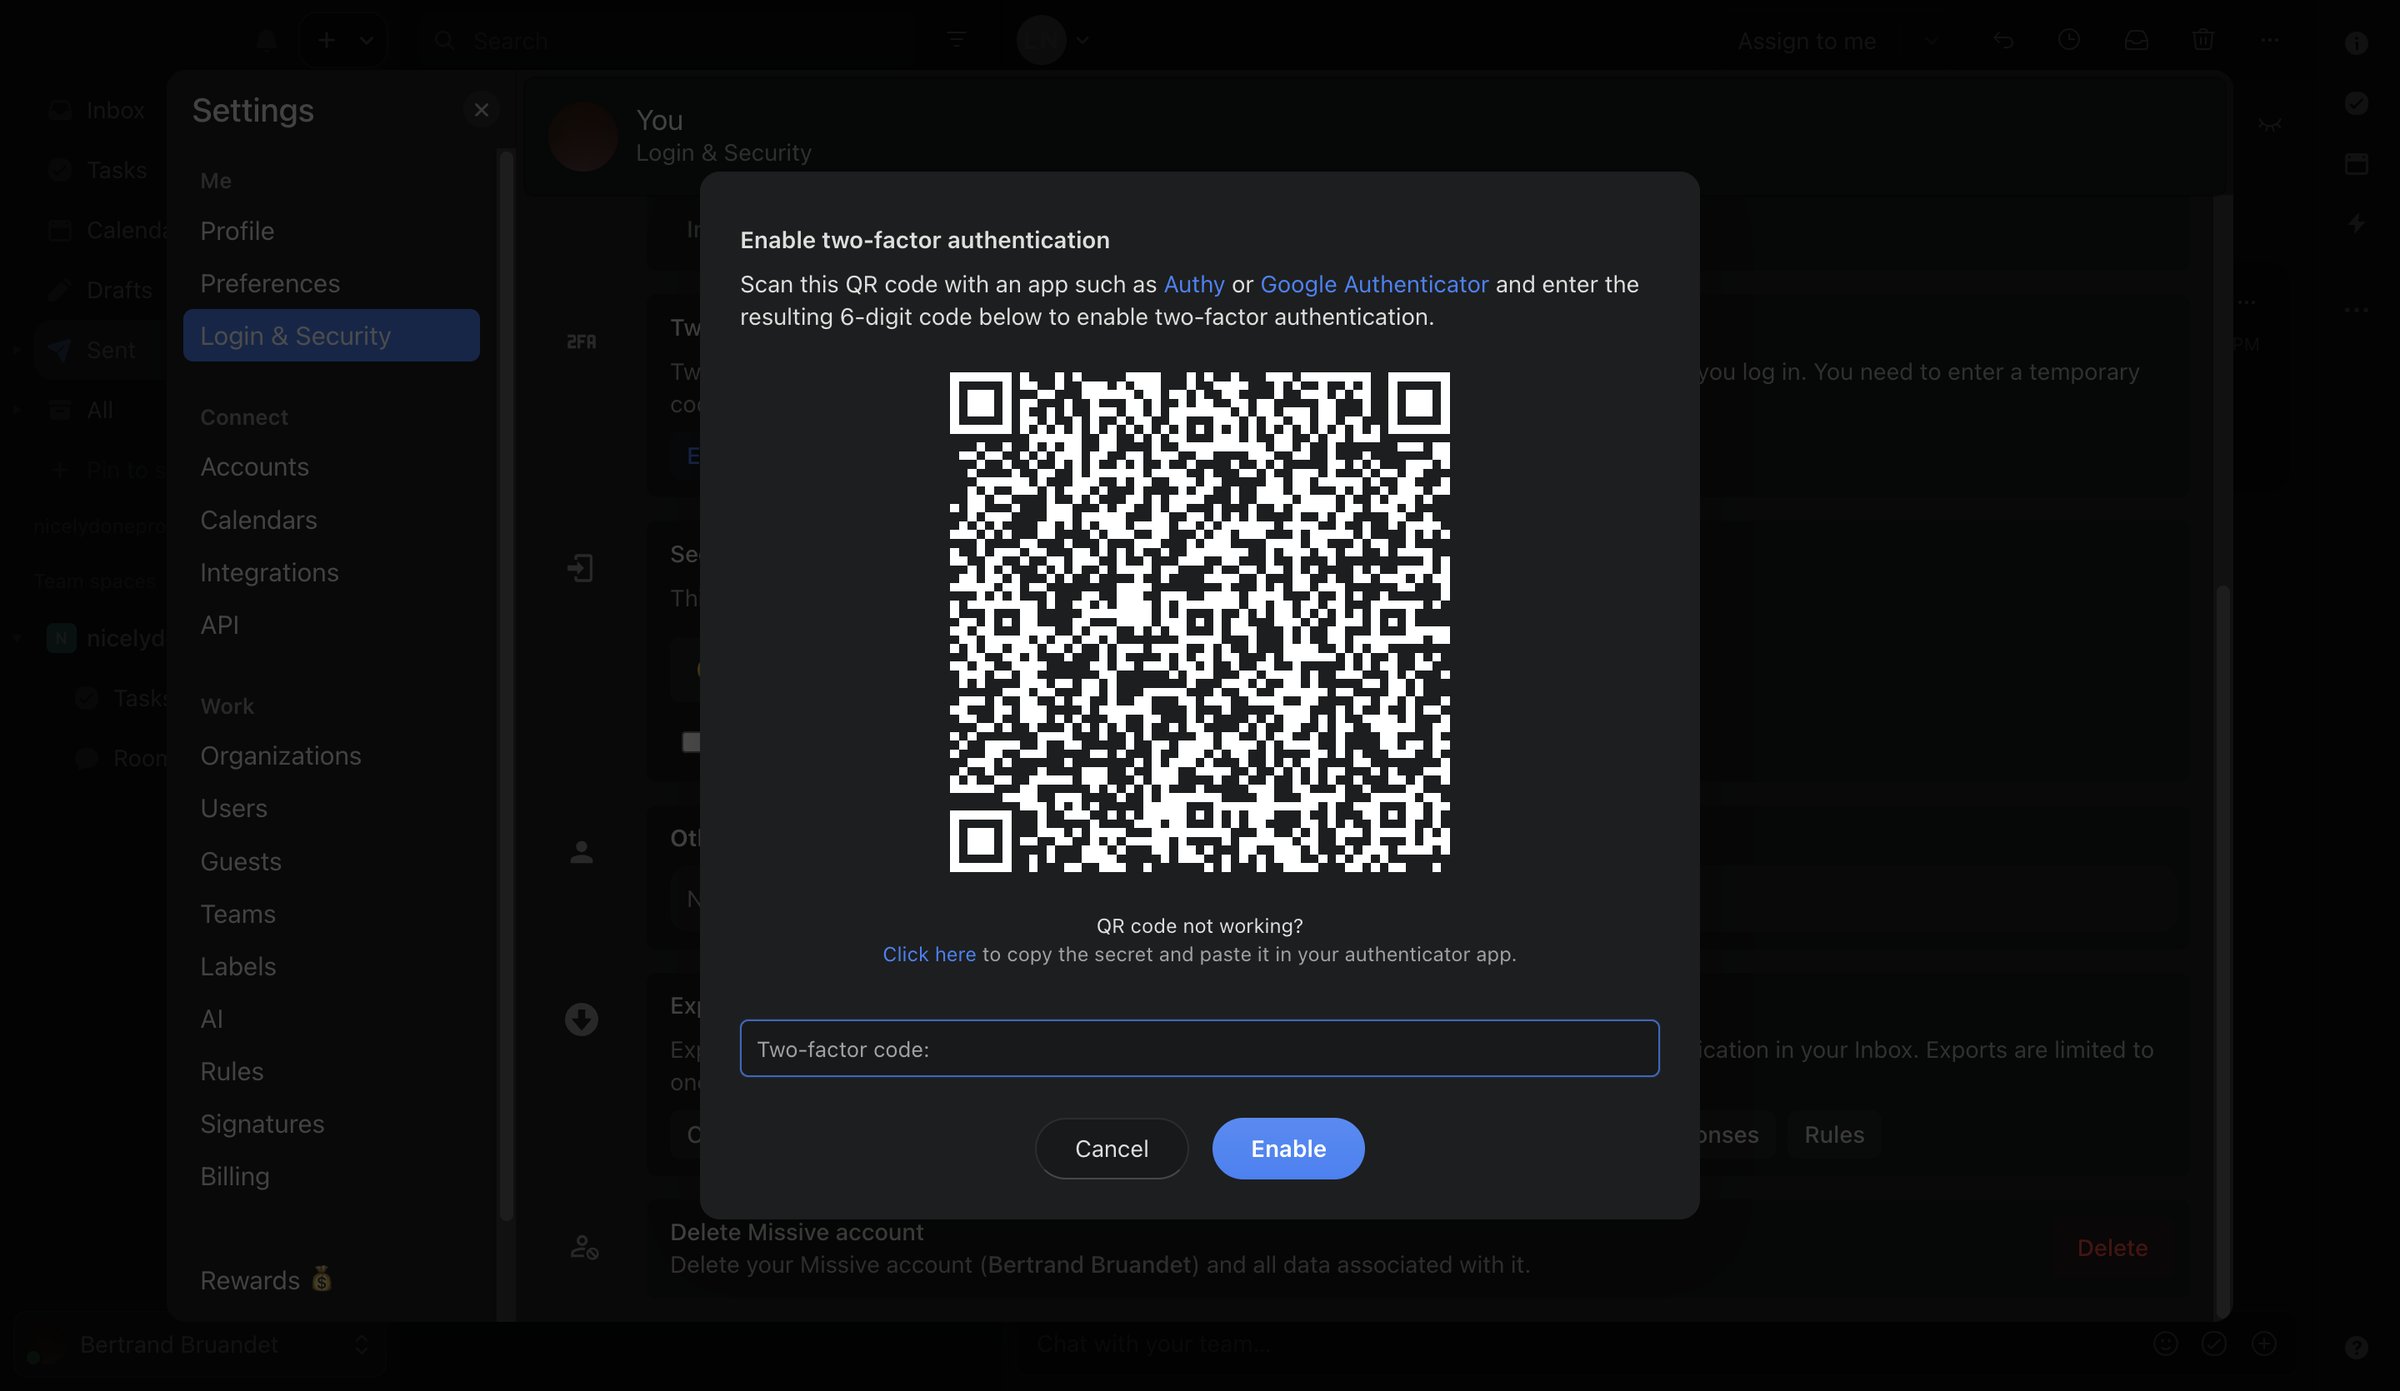The height and width of the screenshot is (1391, 2400).
Task: Click the lightning bolt icon
Action: point(2357,224)
